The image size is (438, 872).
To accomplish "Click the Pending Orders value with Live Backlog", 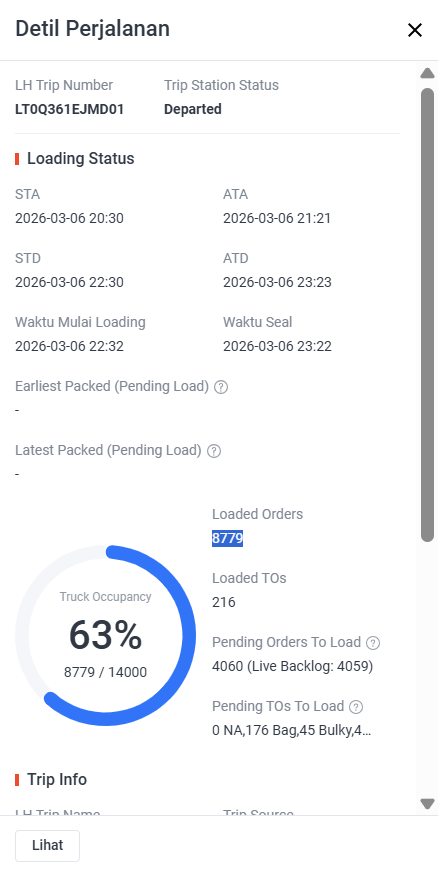I will tap(292, 666).
